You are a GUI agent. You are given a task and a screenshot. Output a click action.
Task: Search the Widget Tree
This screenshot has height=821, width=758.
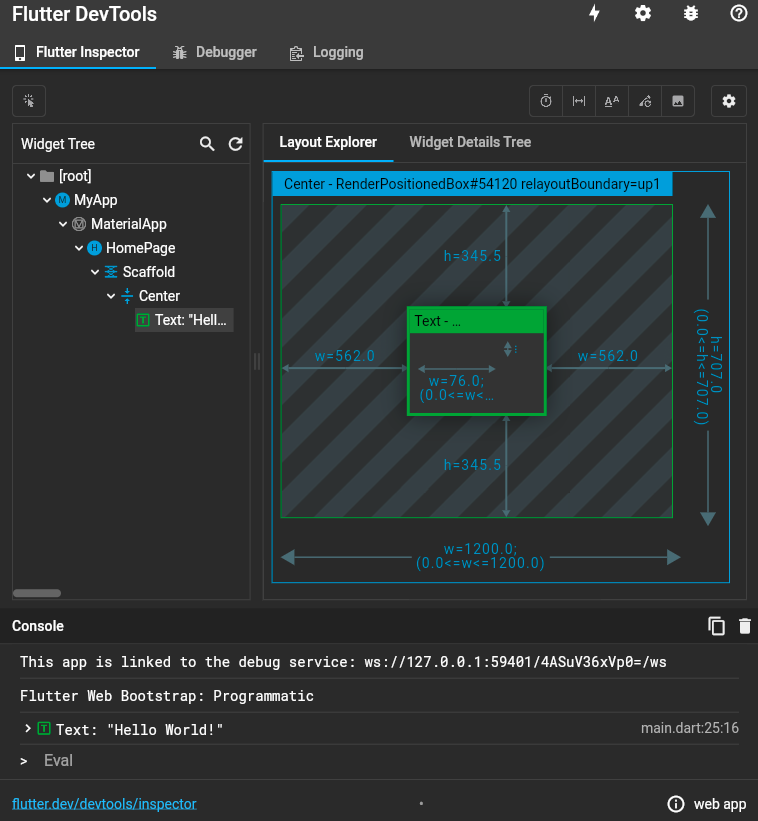tap(207, 144)
